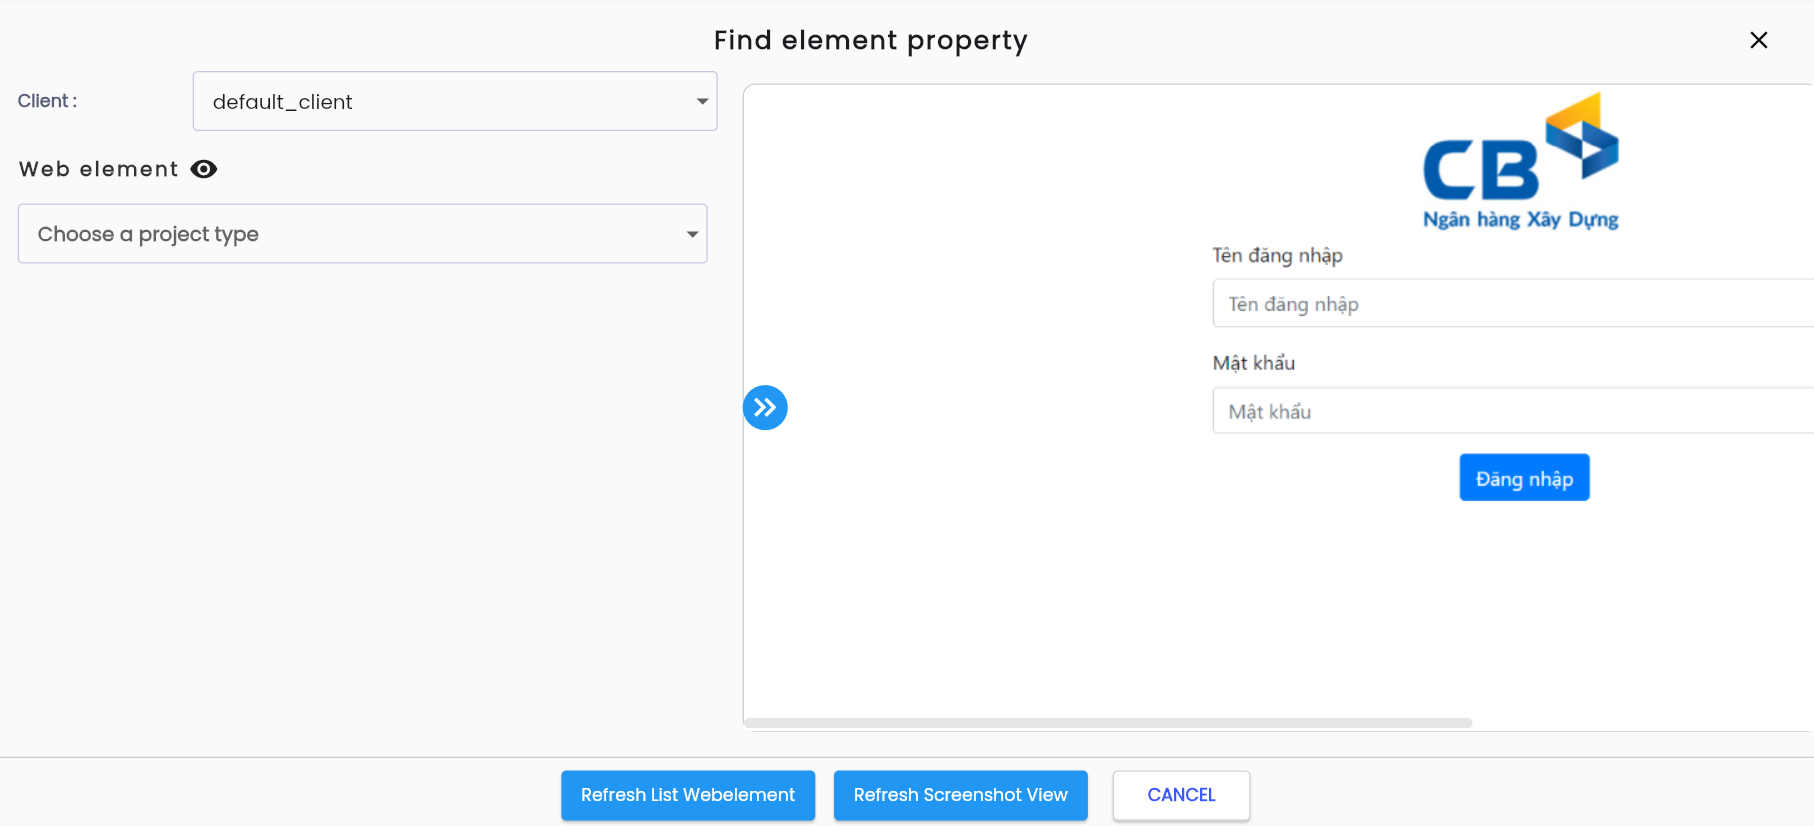Expand the Choose a project type dropdown
This screenshot has width=1814, height=826.
tap(363, 234)
